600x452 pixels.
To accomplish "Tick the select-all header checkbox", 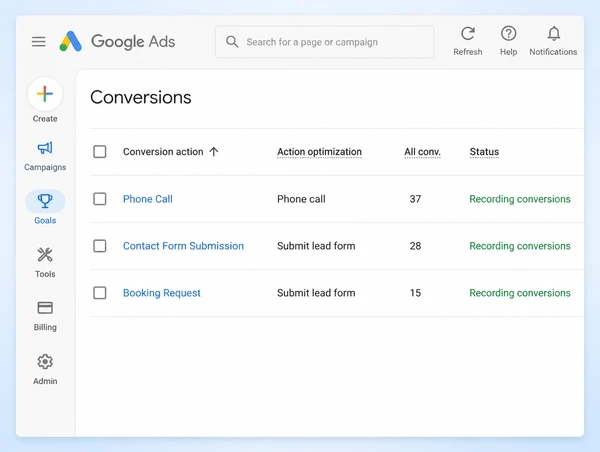I will pos(100,152).
